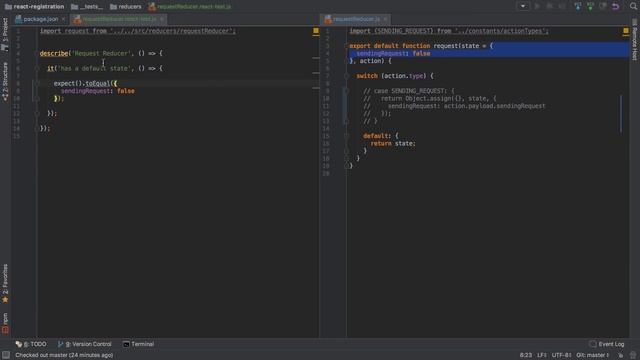Change line separator LF in status bar

pos(542,355)
